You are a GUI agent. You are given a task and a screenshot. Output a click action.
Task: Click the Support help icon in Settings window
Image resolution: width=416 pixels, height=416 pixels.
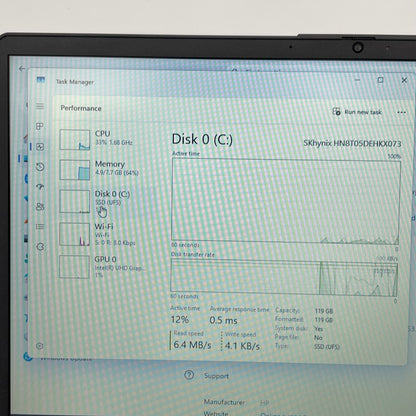coord(189,375)
